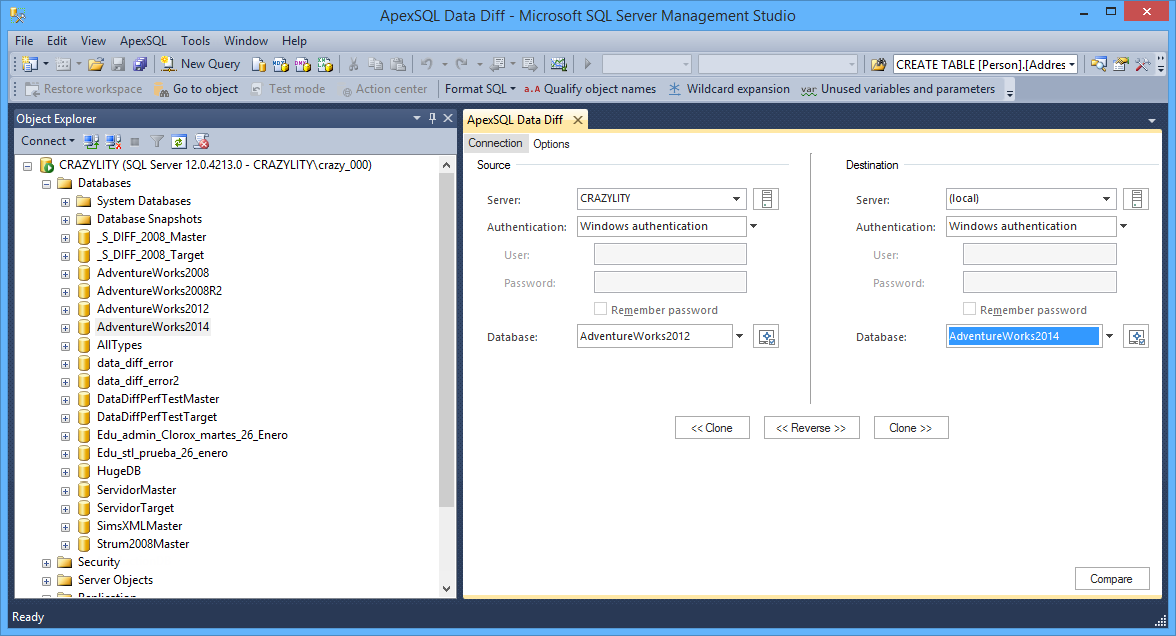
Task: Close the Object Explorer panel
Action: [x=448, y=118]
